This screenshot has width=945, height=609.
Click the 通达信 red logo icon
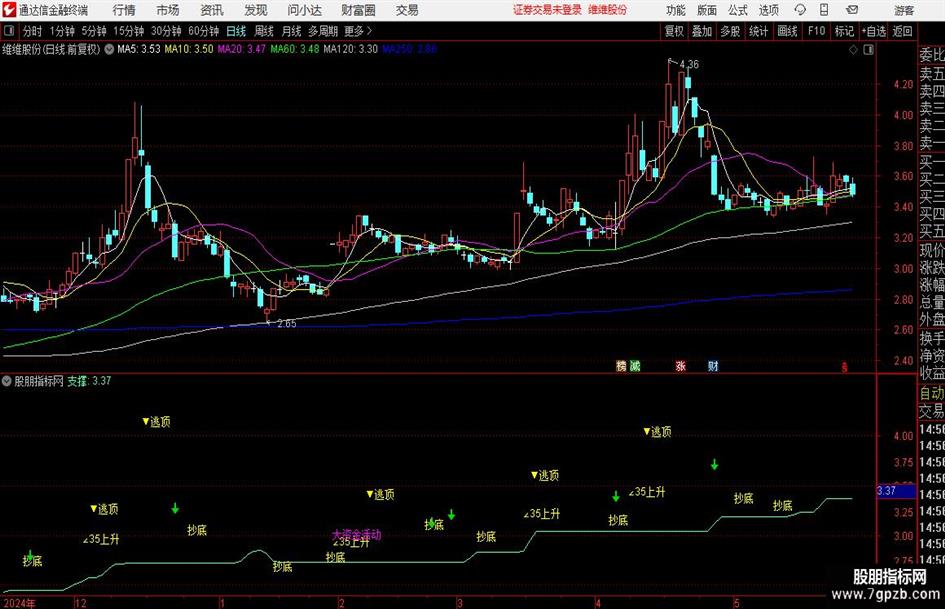tap(9, 10)
